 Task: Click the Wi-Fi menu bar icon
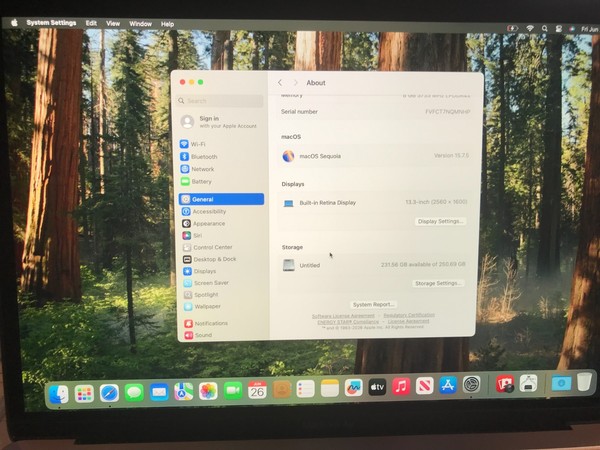tap(530, 28)
